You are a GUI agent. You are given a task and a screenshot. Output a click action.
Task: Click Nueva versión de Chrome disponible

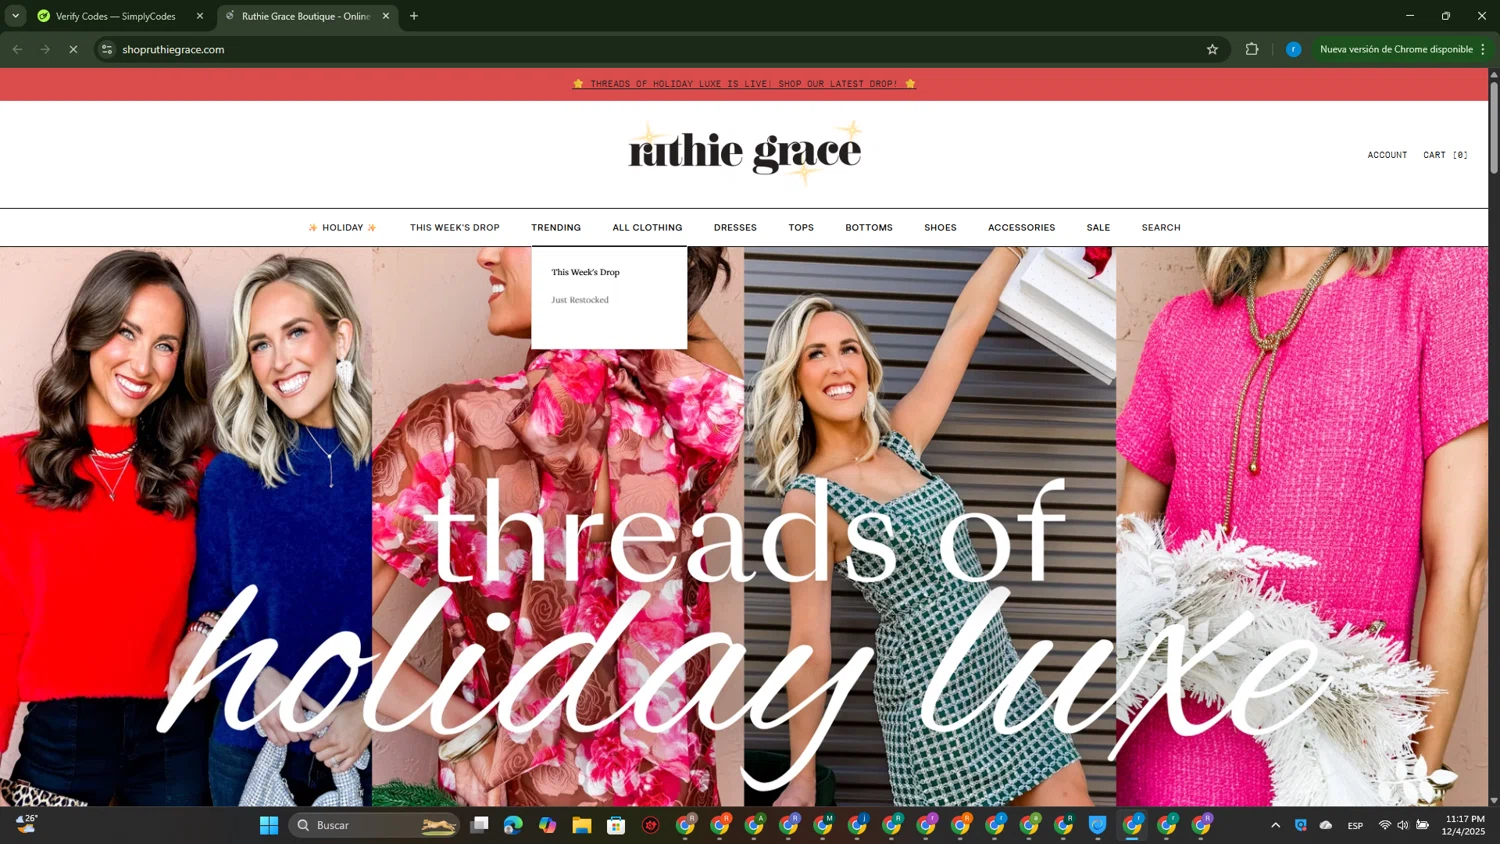1396,49
